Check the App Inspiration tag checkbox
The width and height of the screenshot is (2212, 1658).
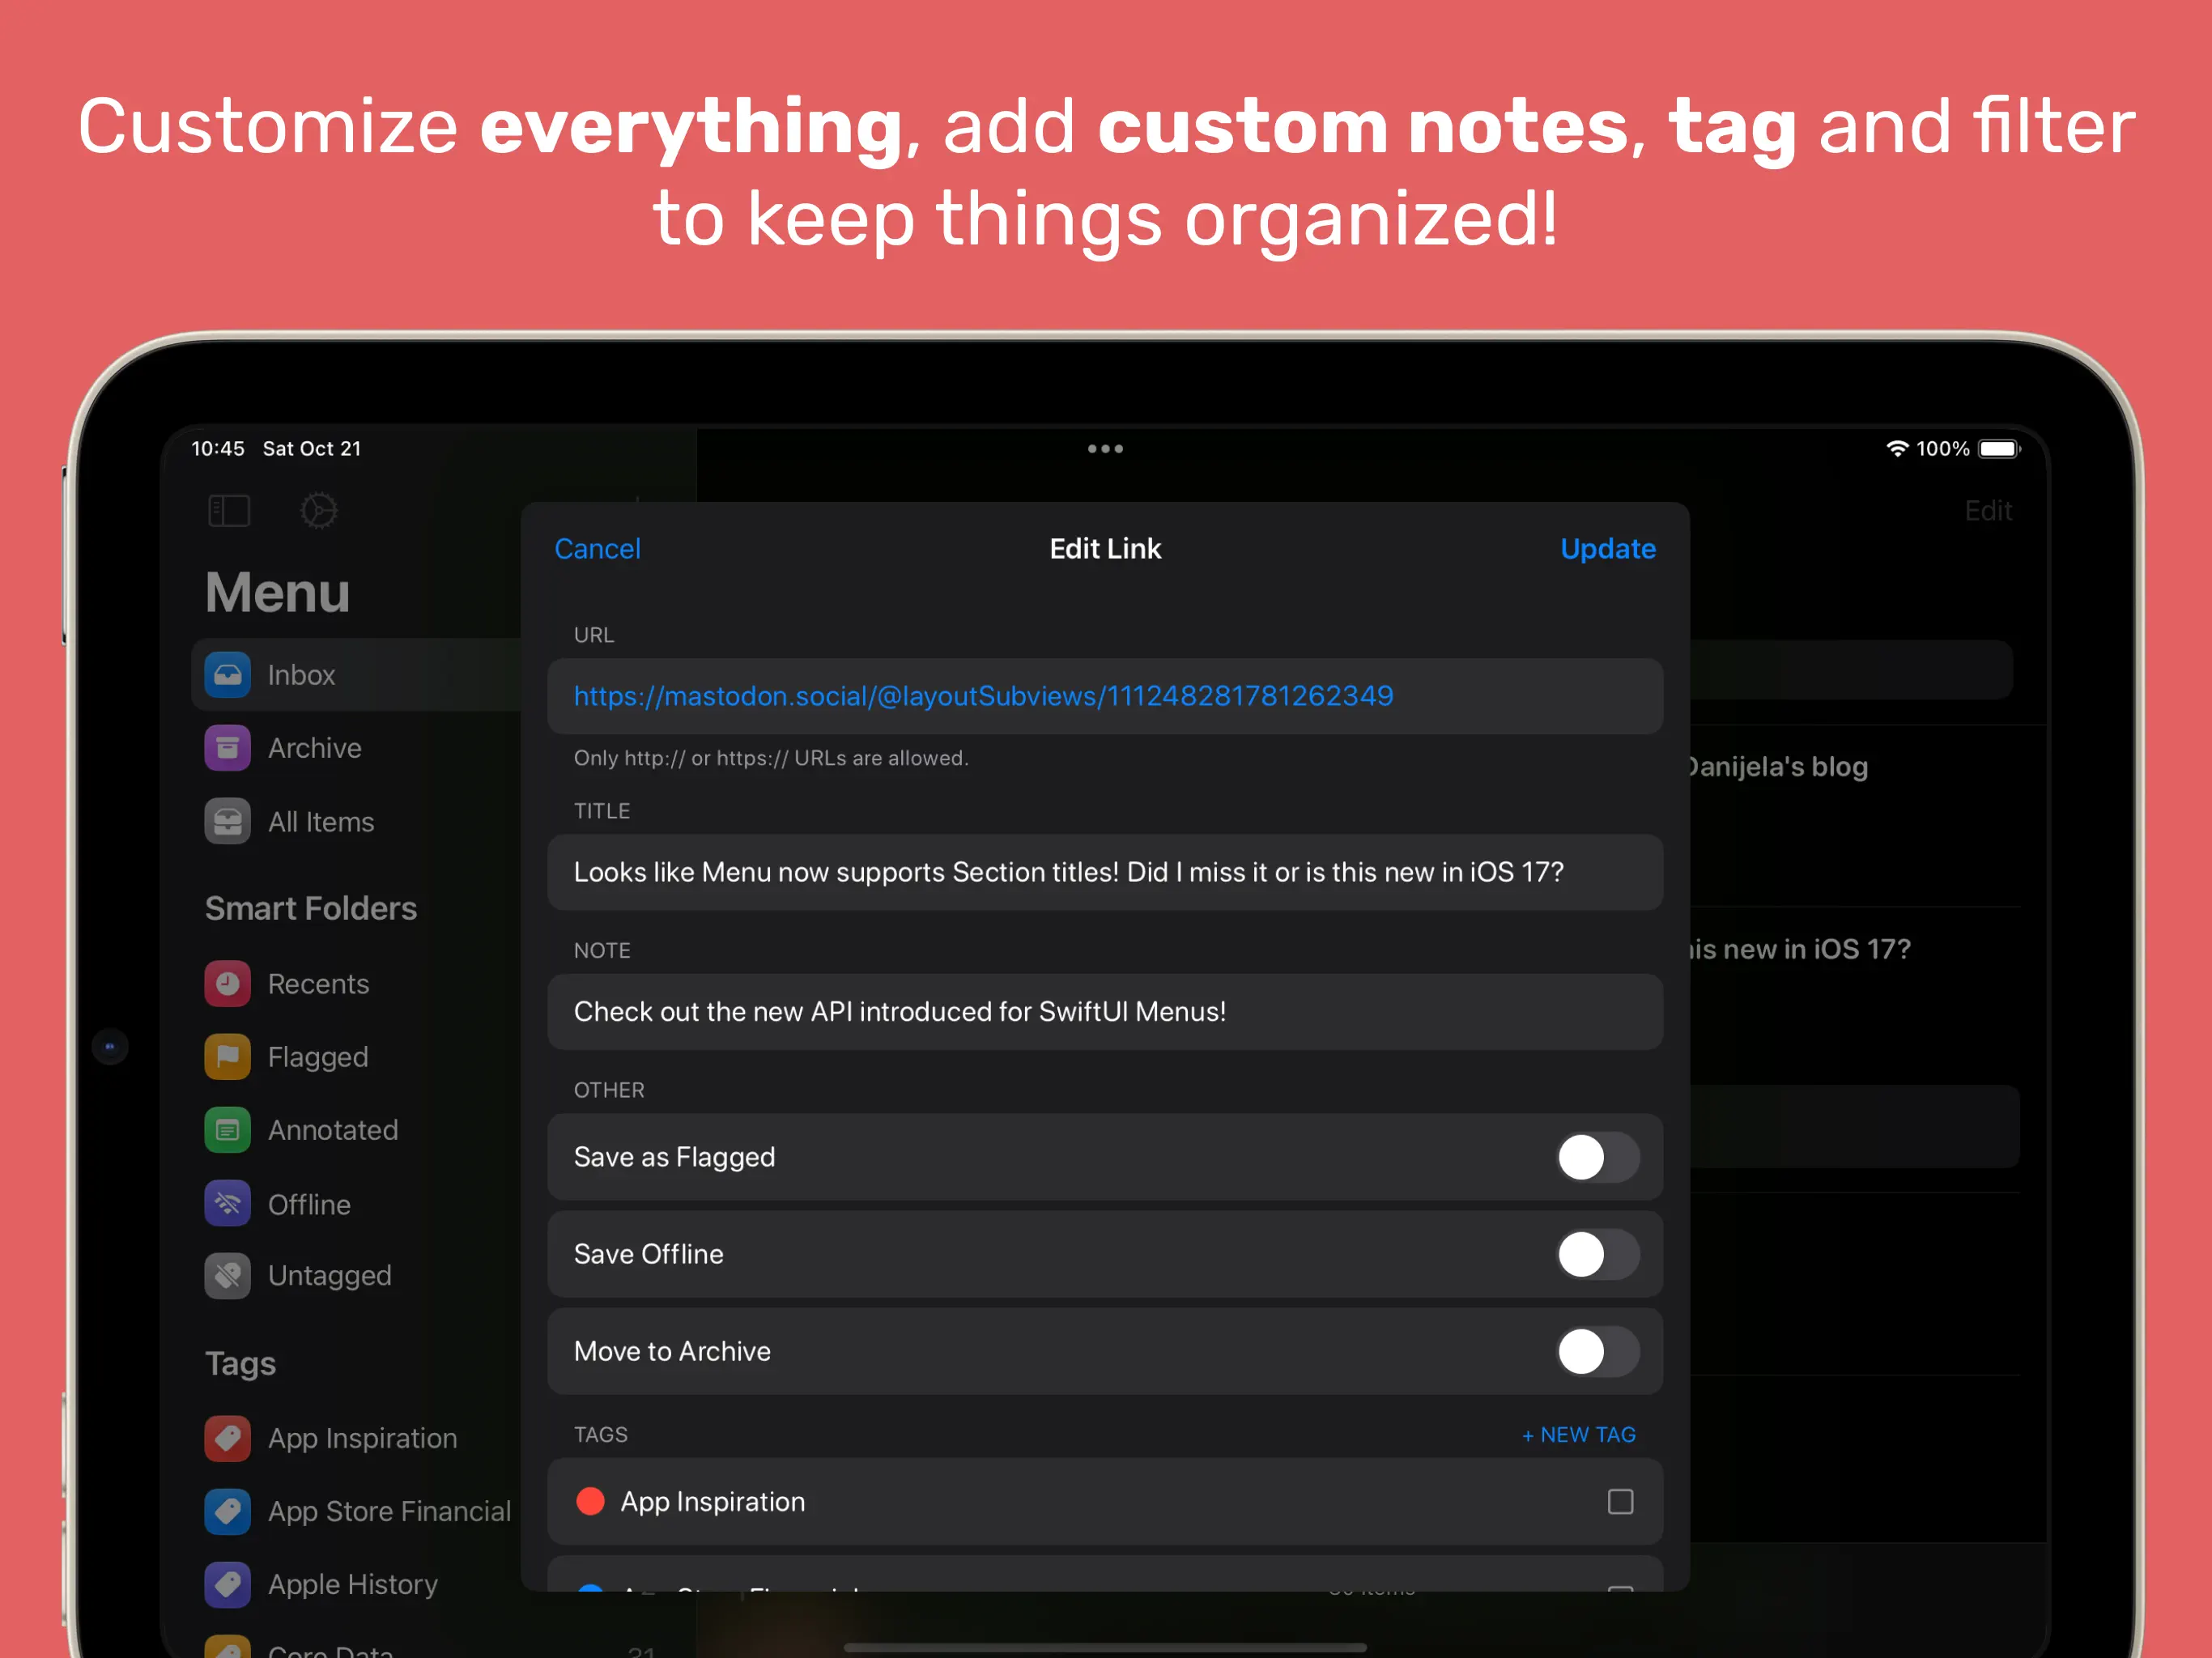1620,1502
